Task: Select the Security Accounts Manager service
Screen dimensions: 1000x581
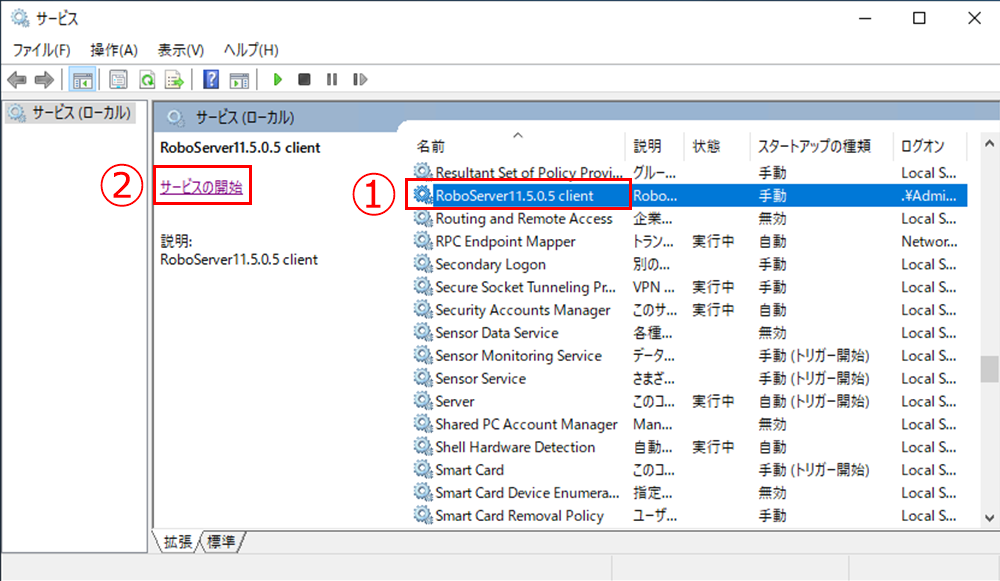Action: coord(523,310)
